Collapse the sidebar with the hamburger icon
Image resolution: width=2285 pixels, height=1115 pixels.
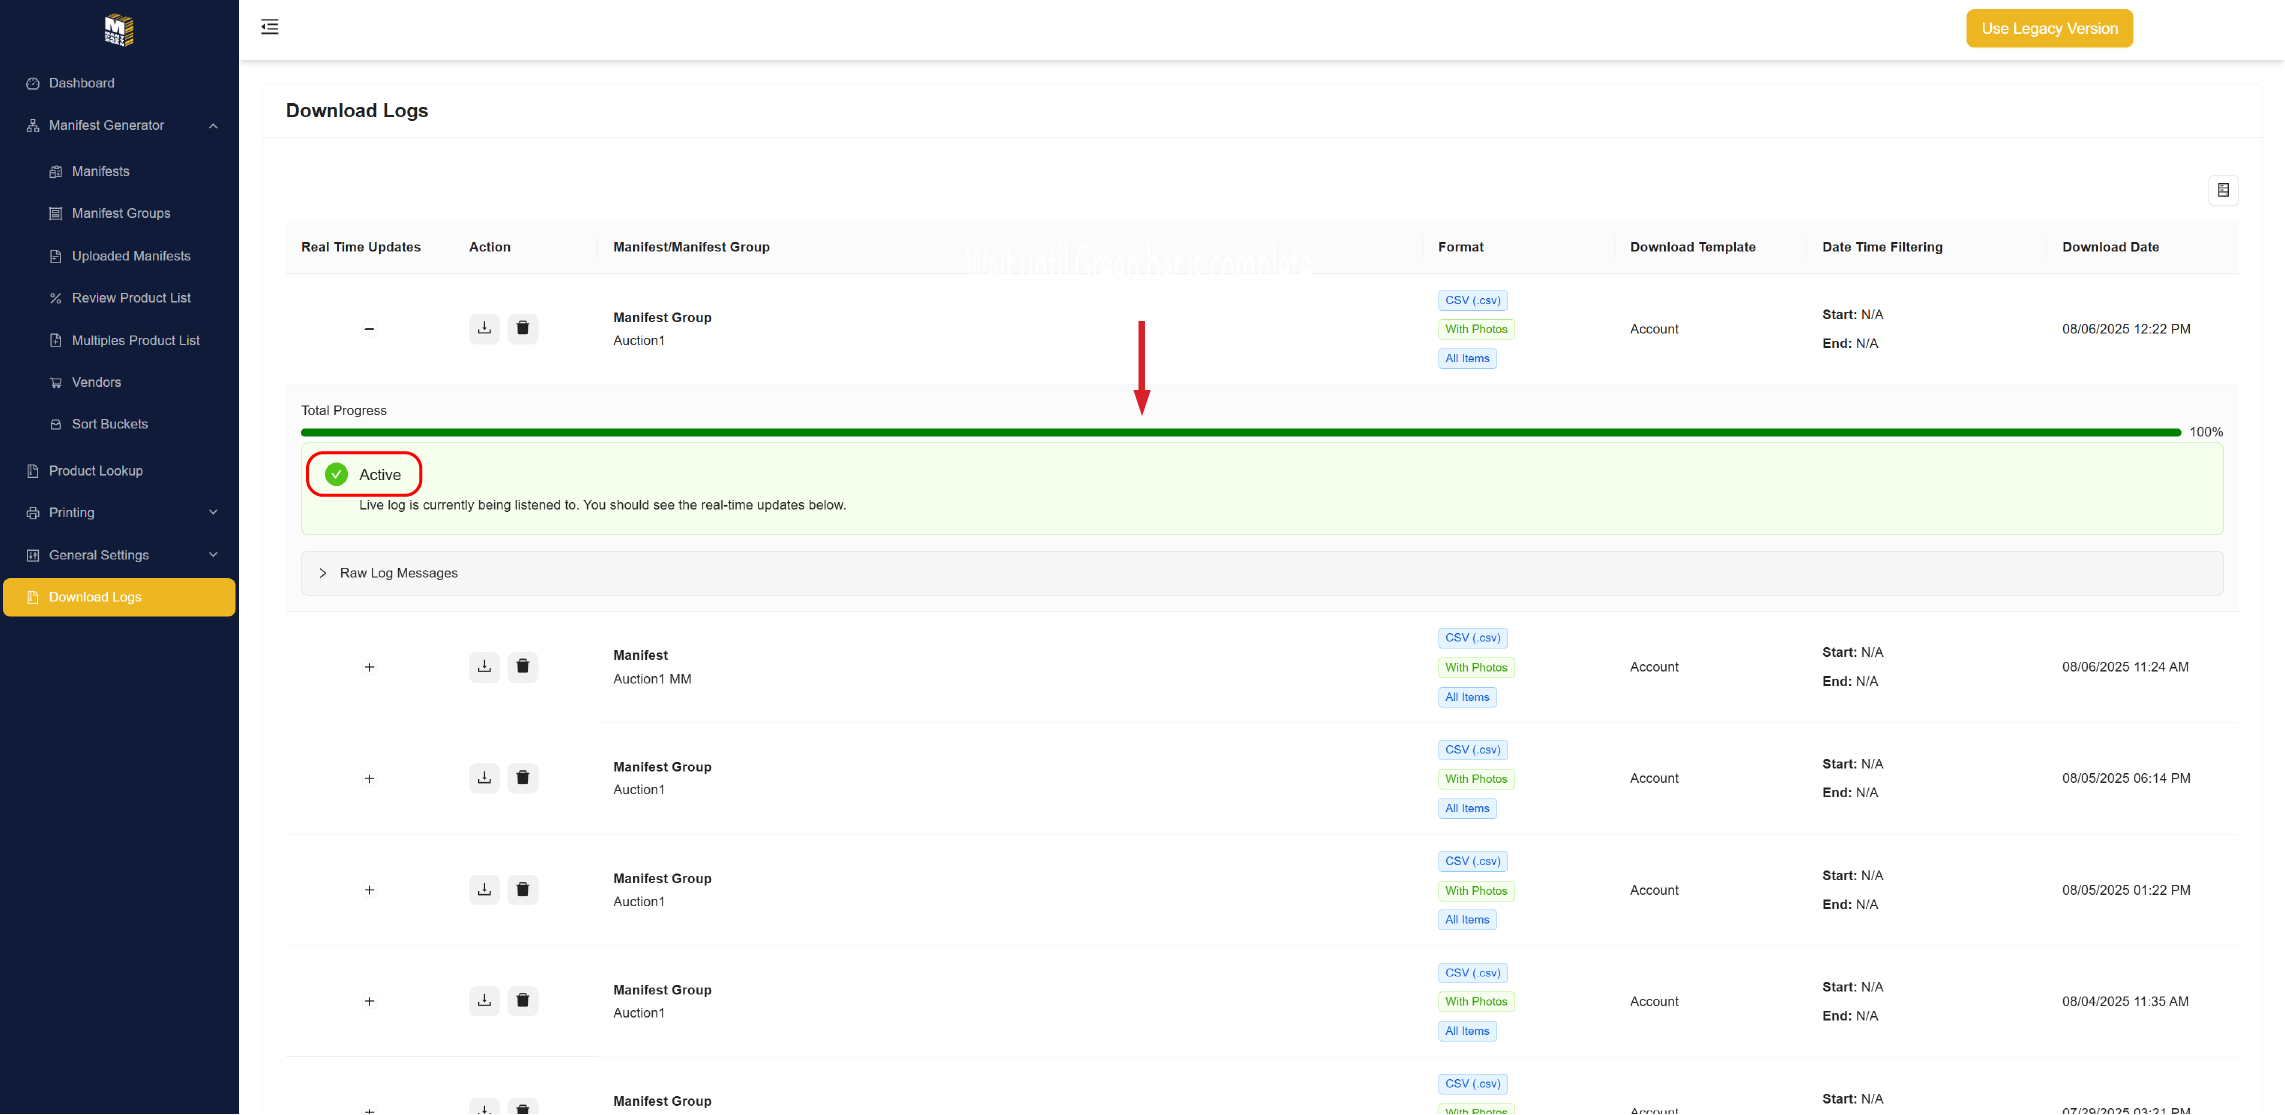click(269, 27)
